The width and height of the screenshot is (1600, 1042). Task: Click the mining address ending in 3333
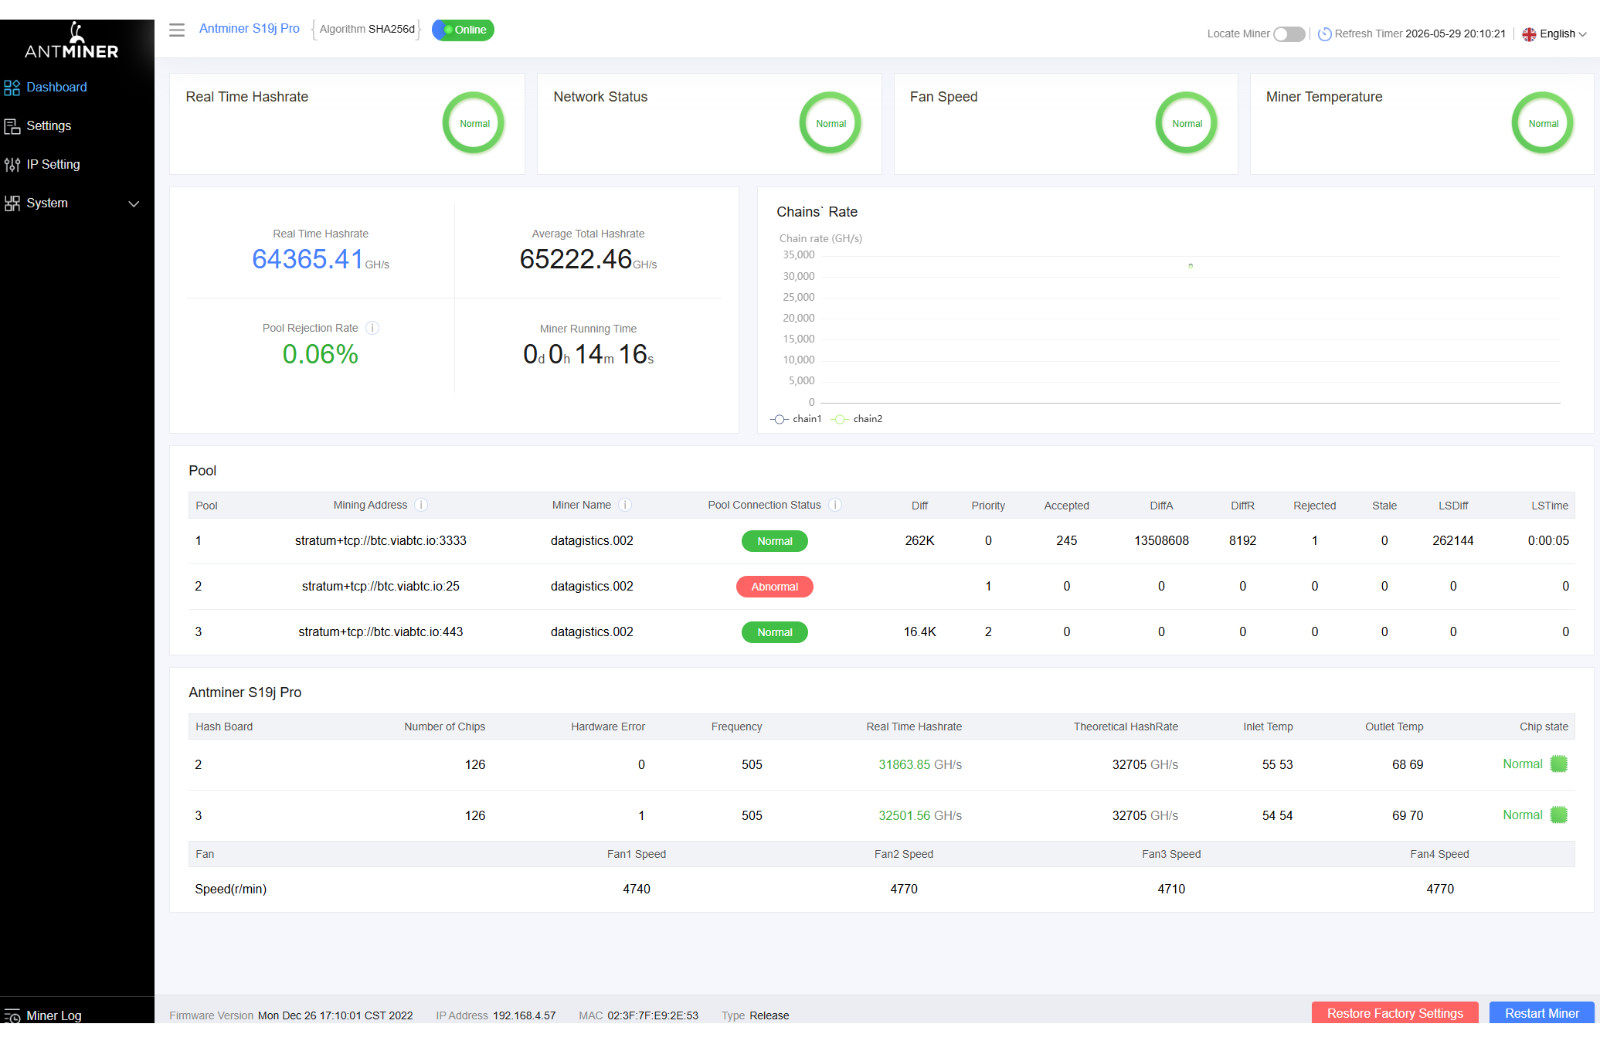click(x=381, y=541)
